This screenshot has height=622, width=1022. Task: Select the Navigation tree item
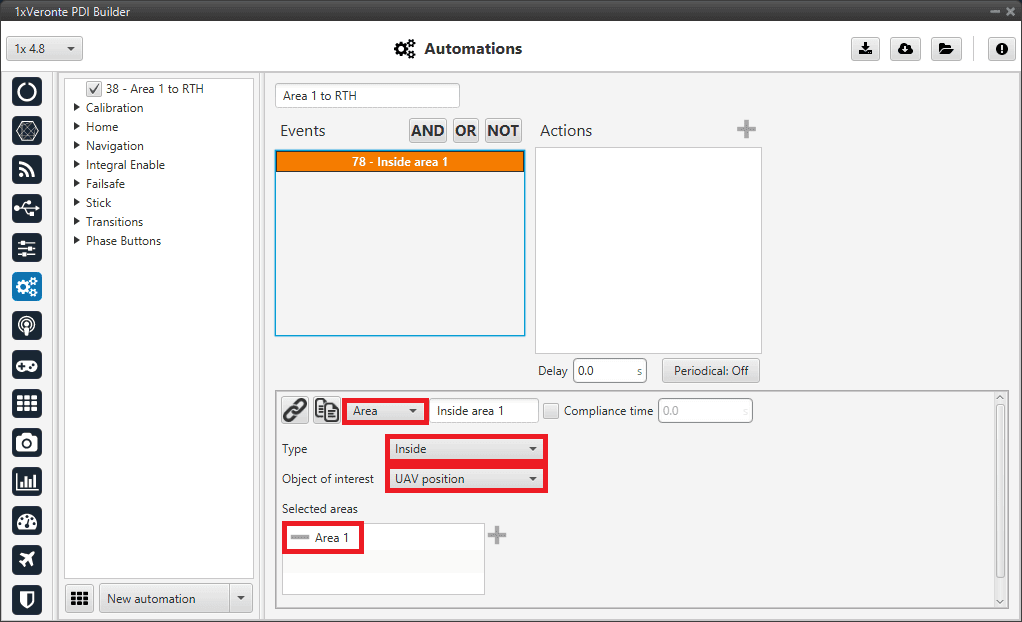[114, 146]
